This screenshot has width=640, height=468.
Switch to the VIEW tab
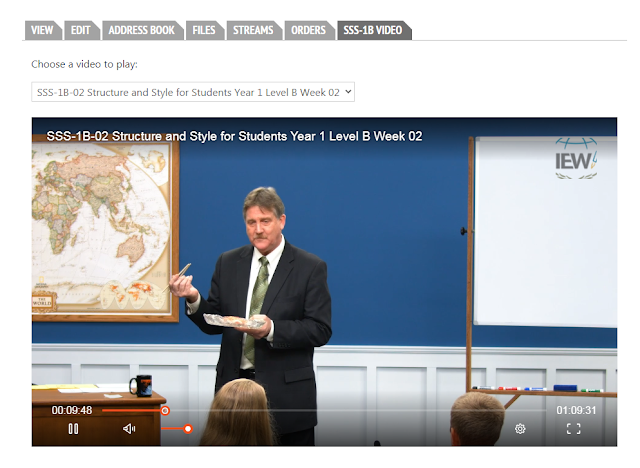coord(42,30)
